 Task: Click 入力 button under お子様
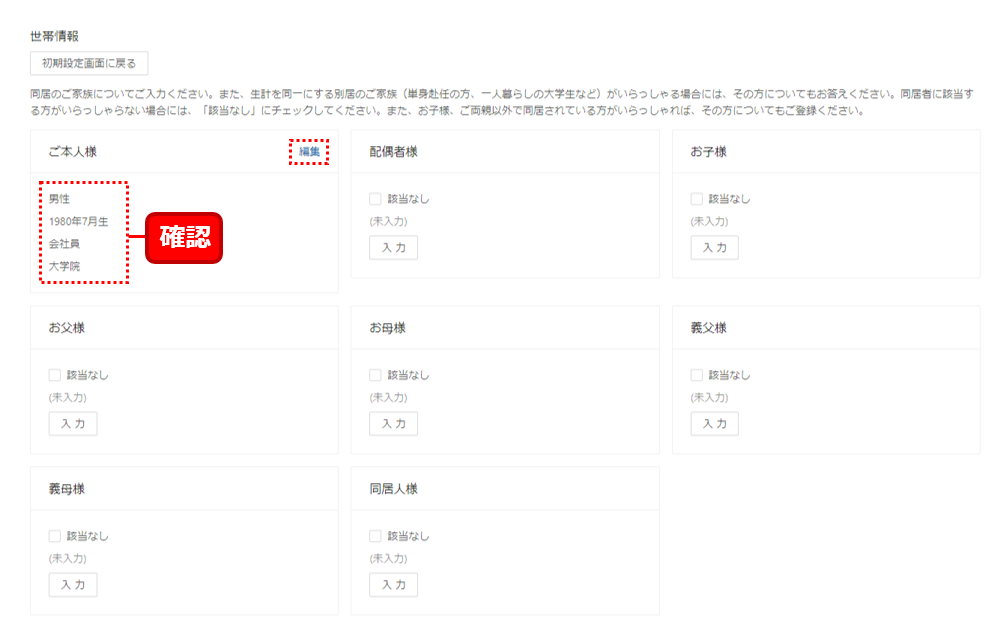pos(714,247)
